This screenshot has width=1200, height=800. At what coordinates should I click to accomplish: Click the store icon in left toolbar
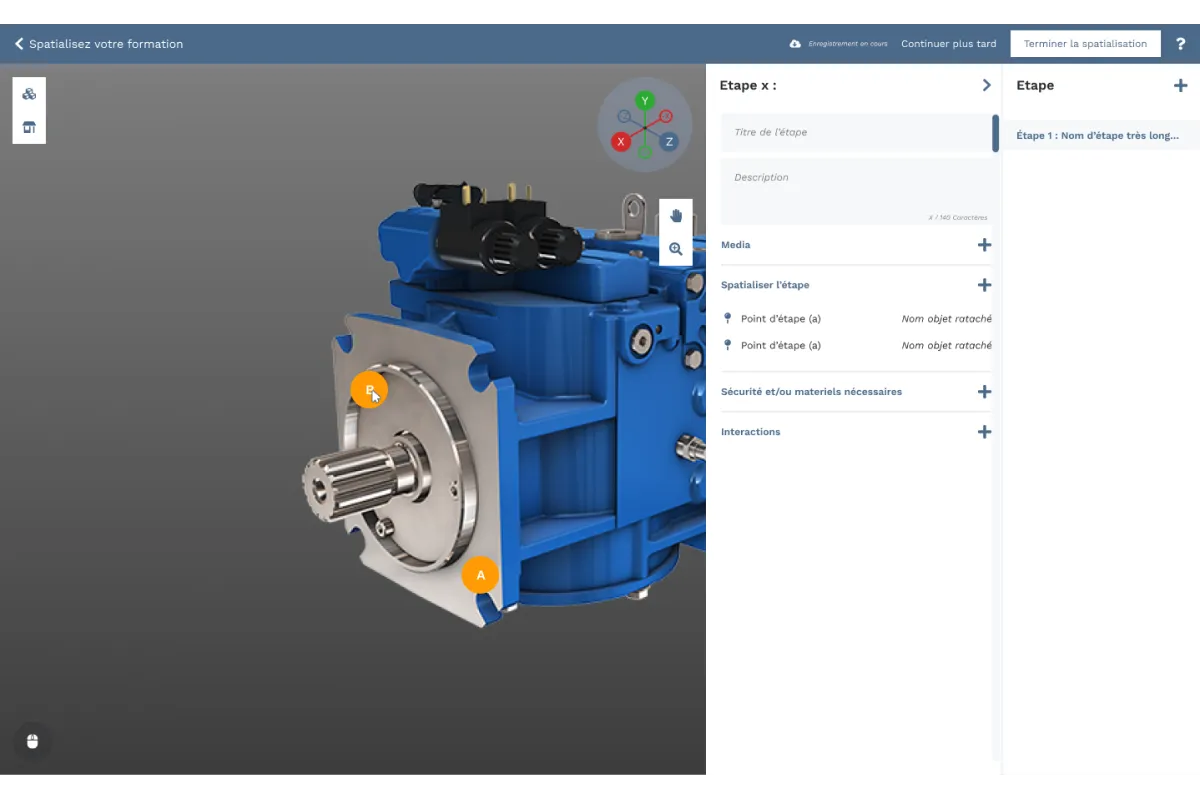(x=29, y=127)
